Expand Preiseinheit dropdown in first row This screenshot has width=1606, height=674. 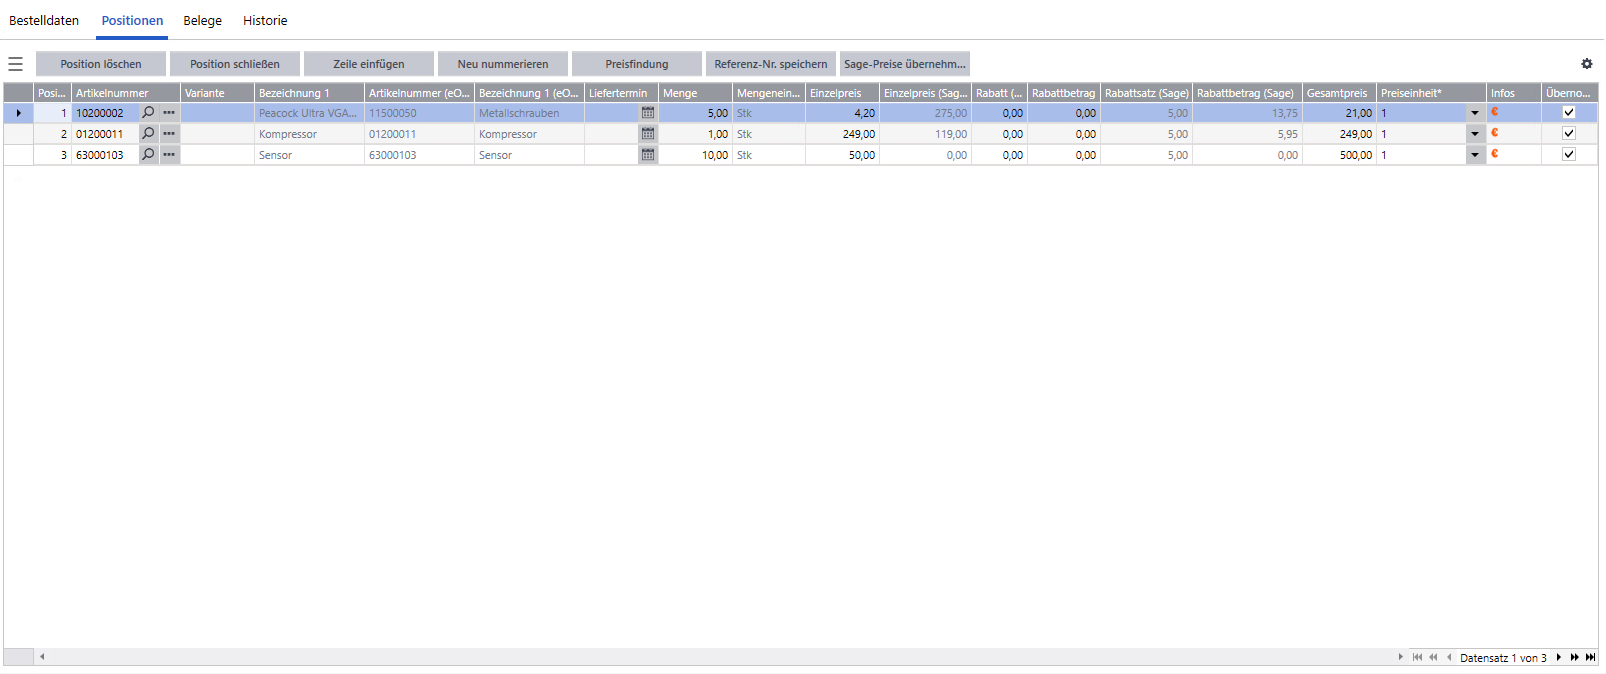tap(1475, 113)
